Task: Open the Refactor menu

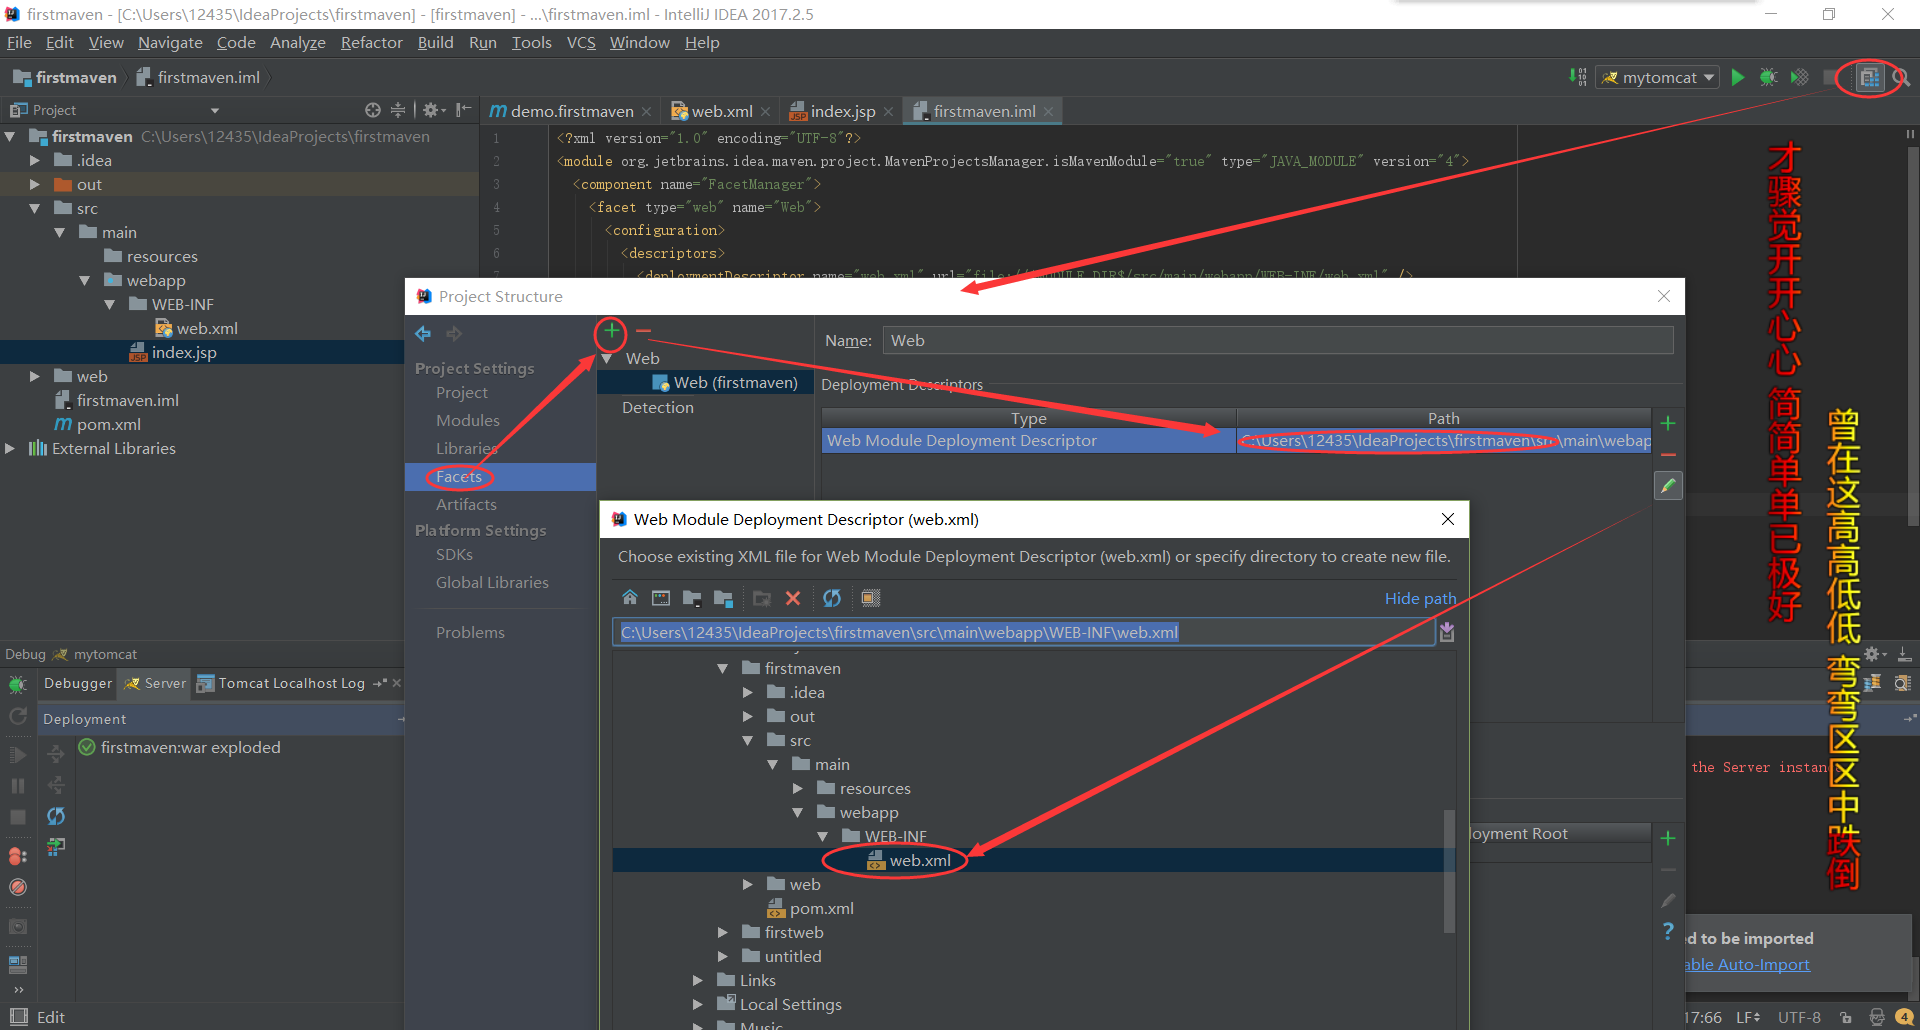Action: [371, 42]
